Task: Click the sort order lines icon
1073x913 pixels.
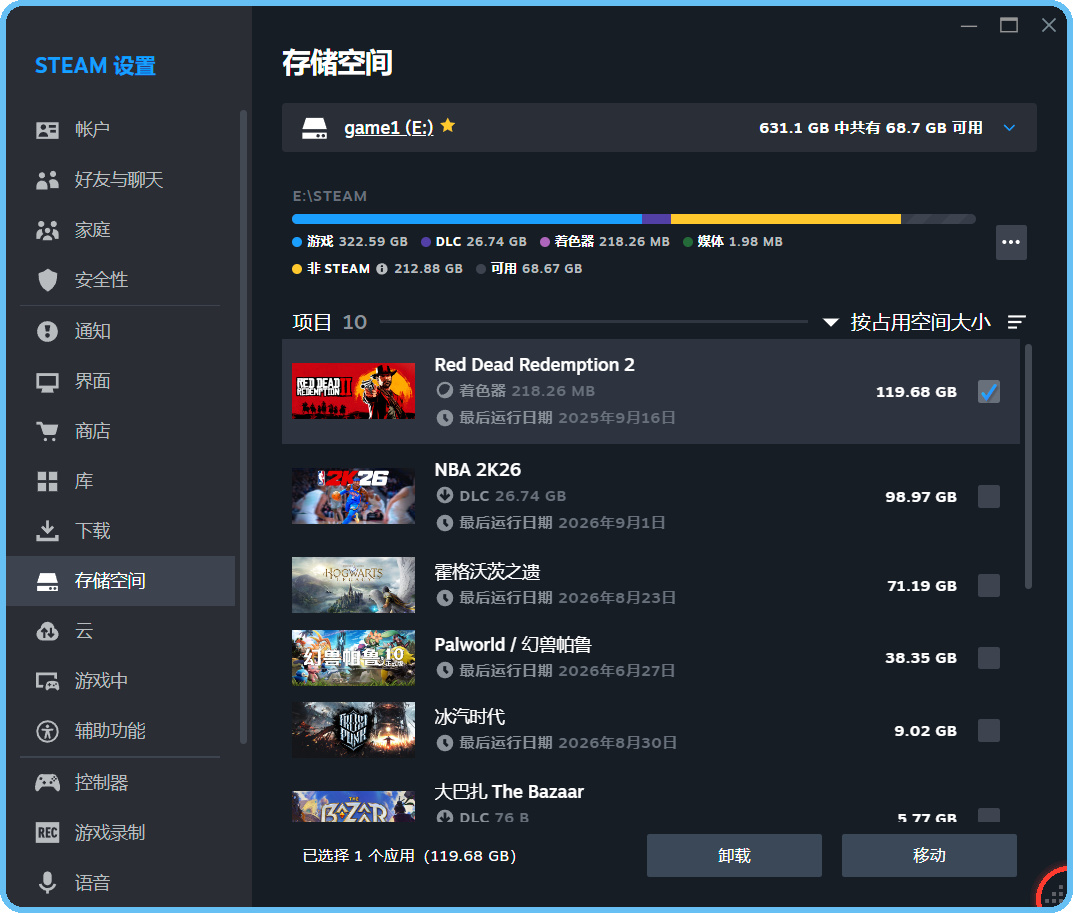Action: pyautogui.click(x=1016, y=322)
